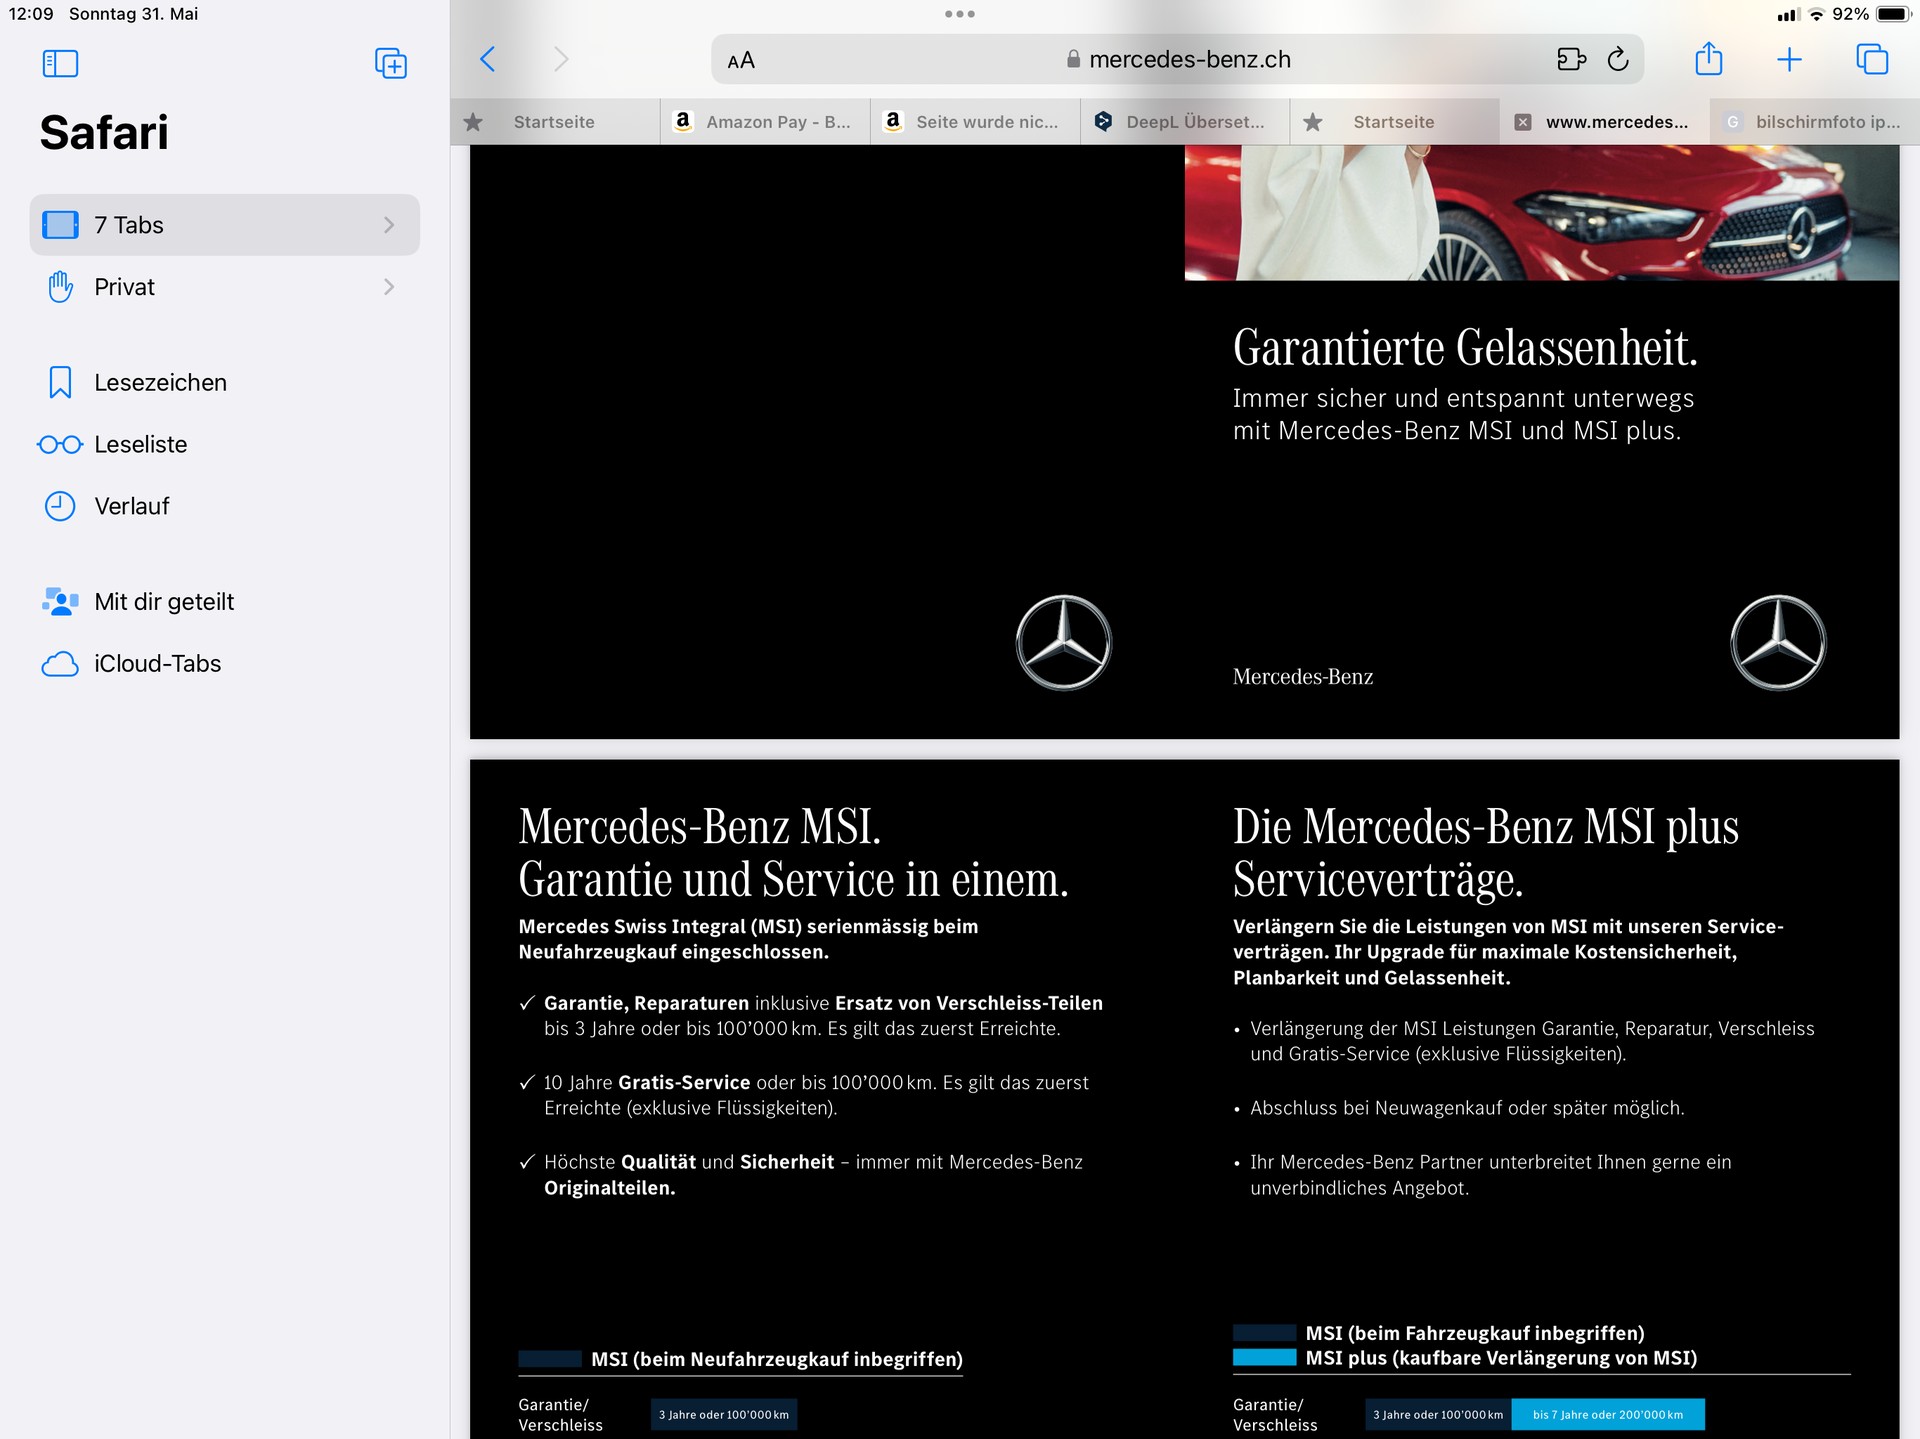The width and height of the screenshot is (1920, 1439).
Task: Switch to the DeepL Übersetzer tab
Action: [1185, 122]
